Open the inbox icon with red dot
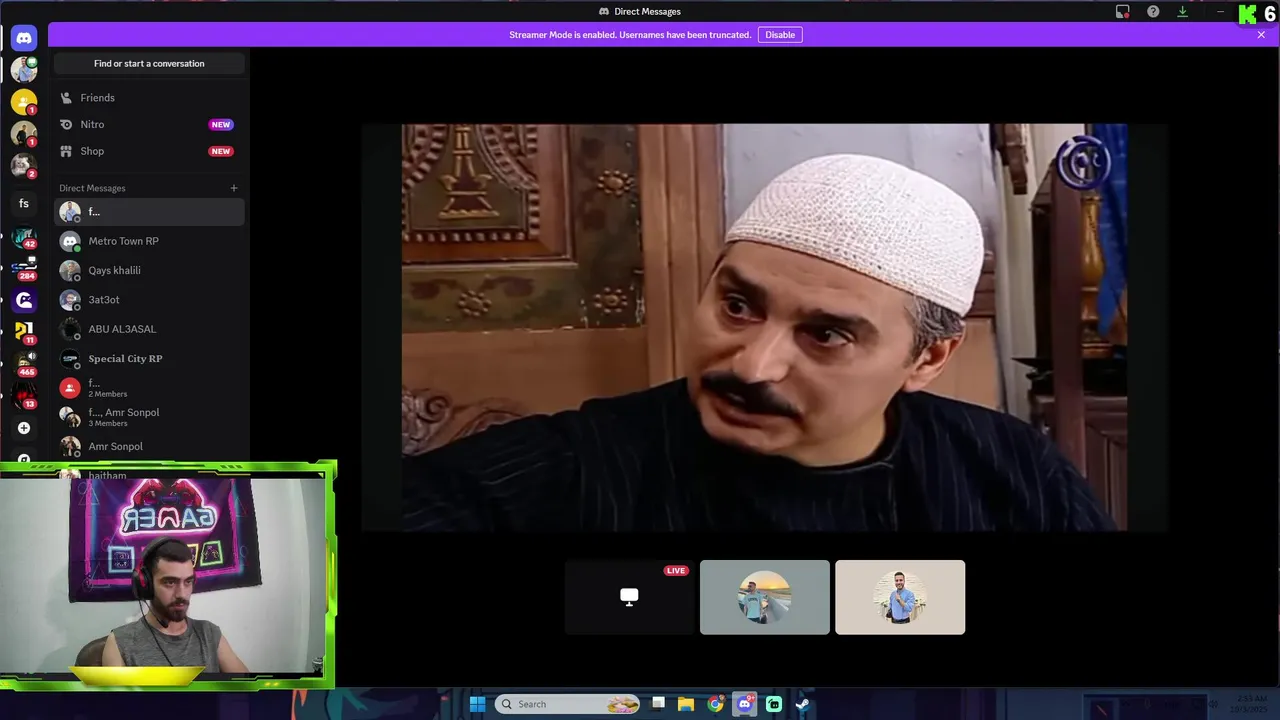 (x=1123, y=12)
